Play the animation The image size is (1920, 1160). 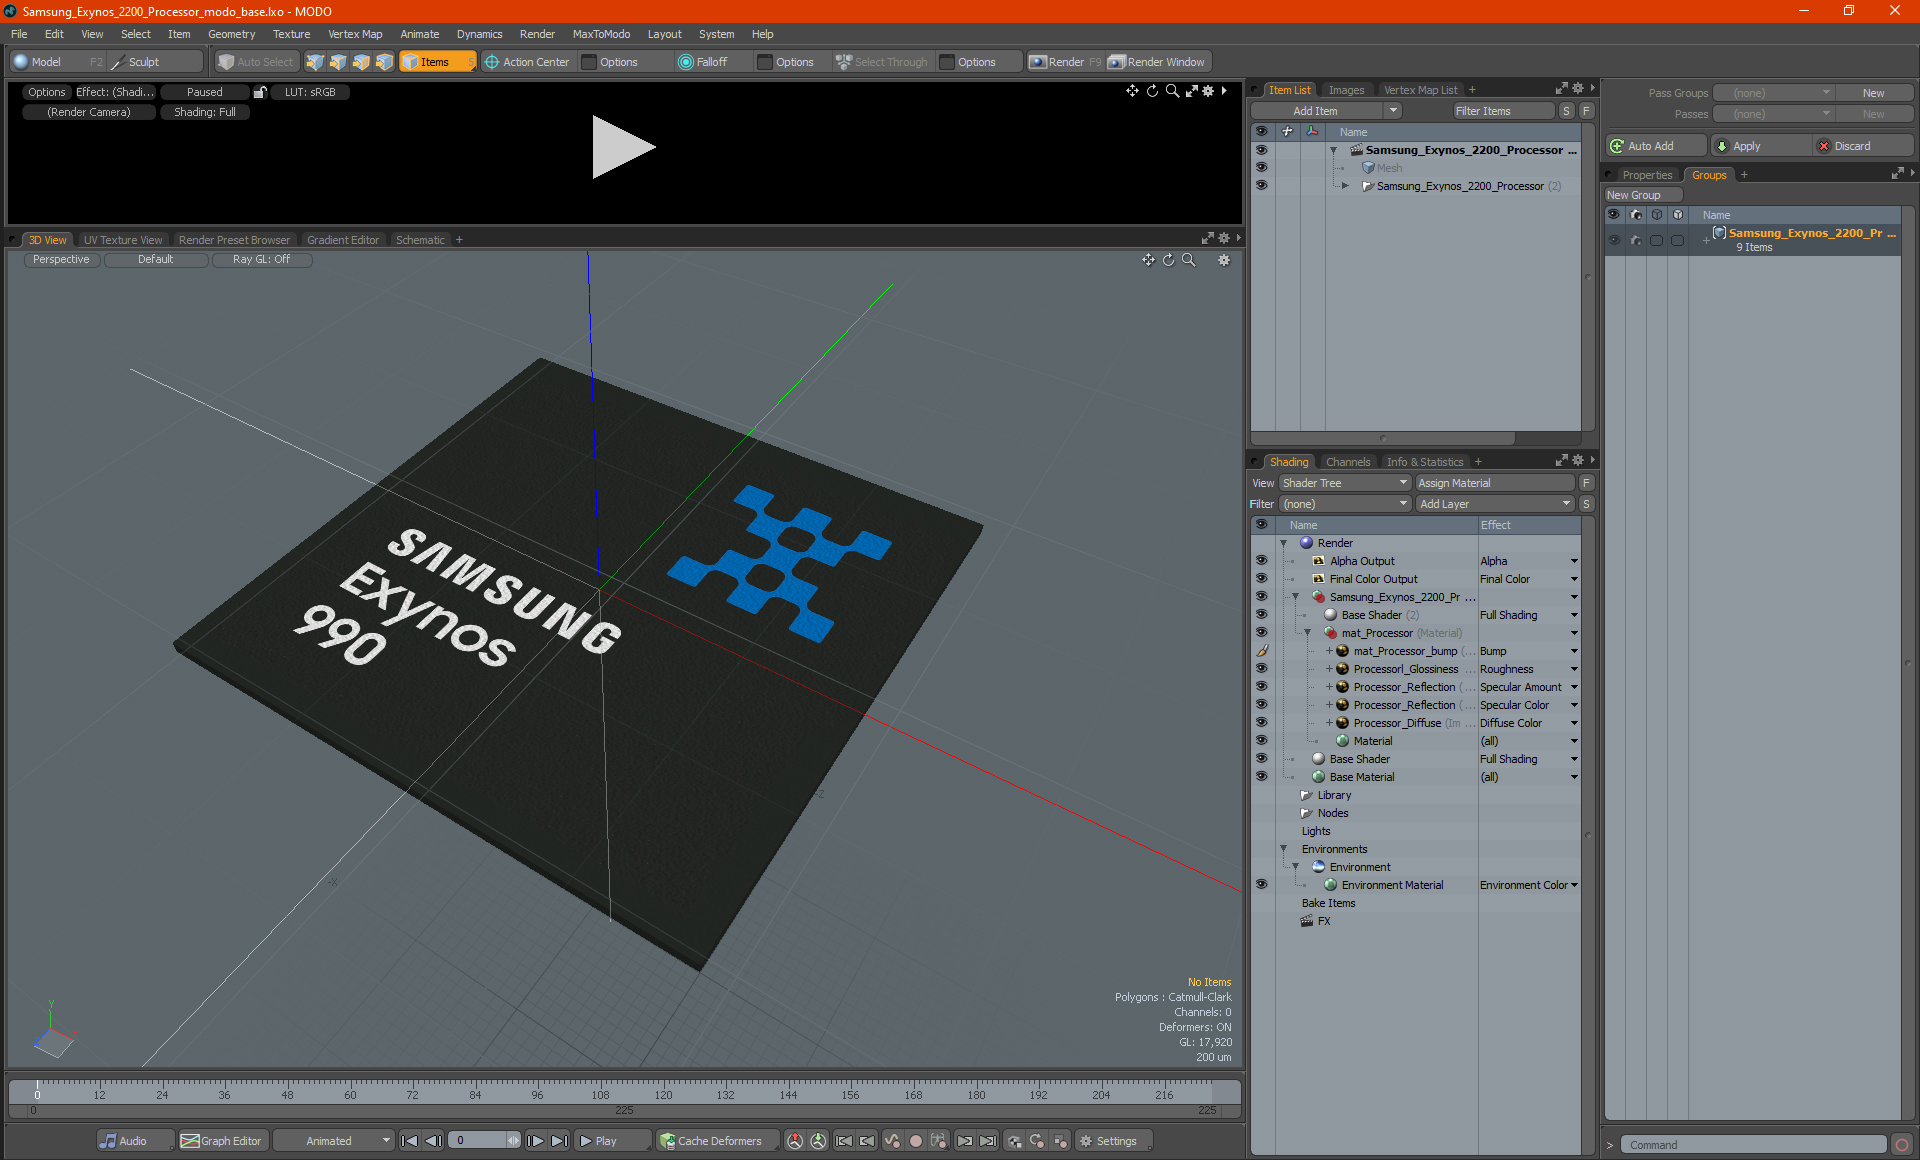(x=613, y=1141)
